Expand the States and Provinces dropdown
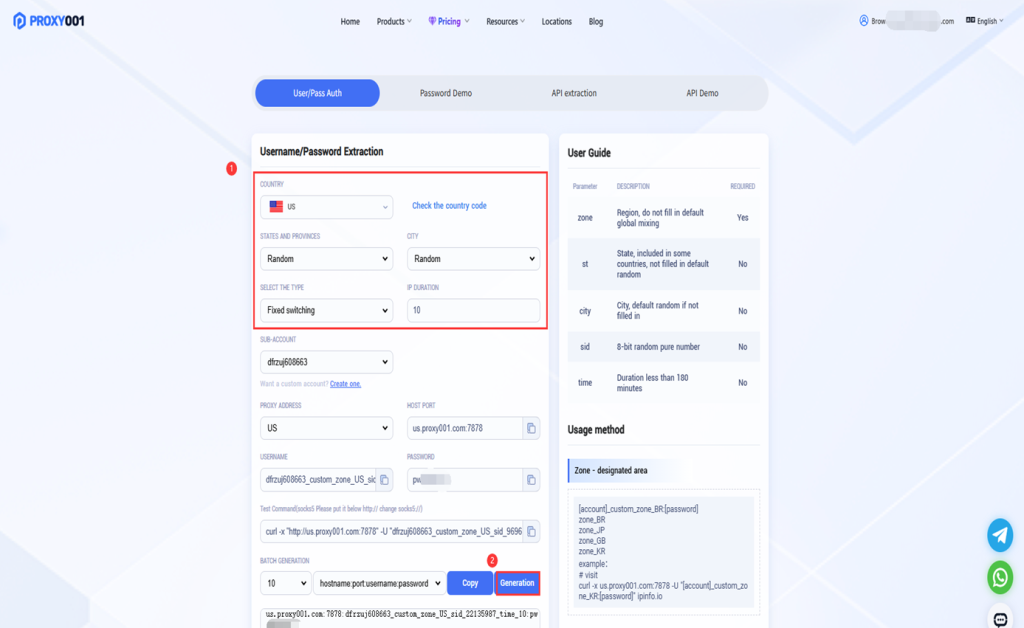Screen dimensions: 1024x628 (x=326, y=259)
